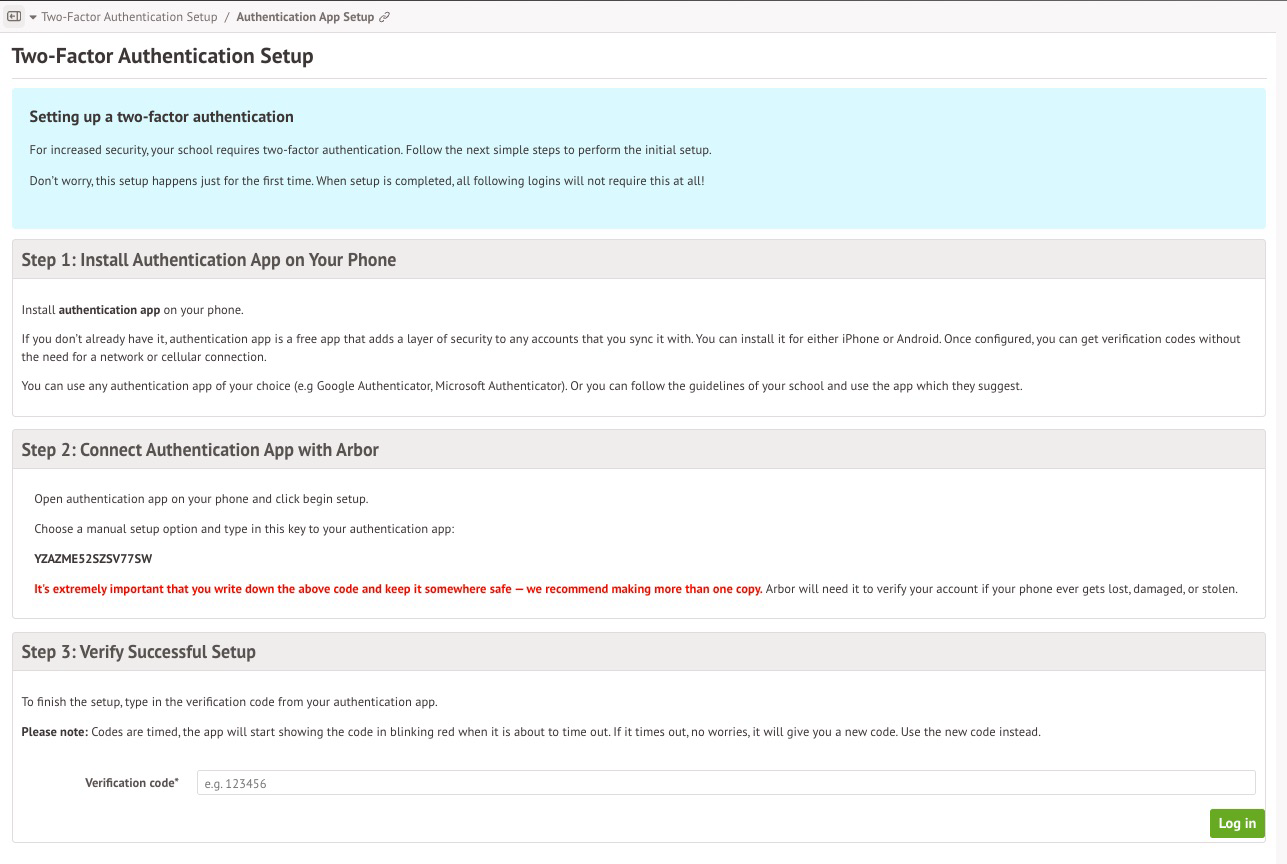Click the setup key YZAZME52SZSV77SW

[93, 559]
